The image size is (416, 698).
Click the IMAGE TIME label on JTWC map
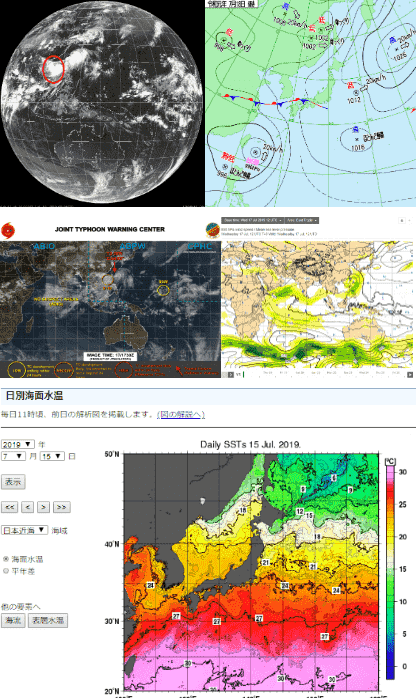(110, 357)
